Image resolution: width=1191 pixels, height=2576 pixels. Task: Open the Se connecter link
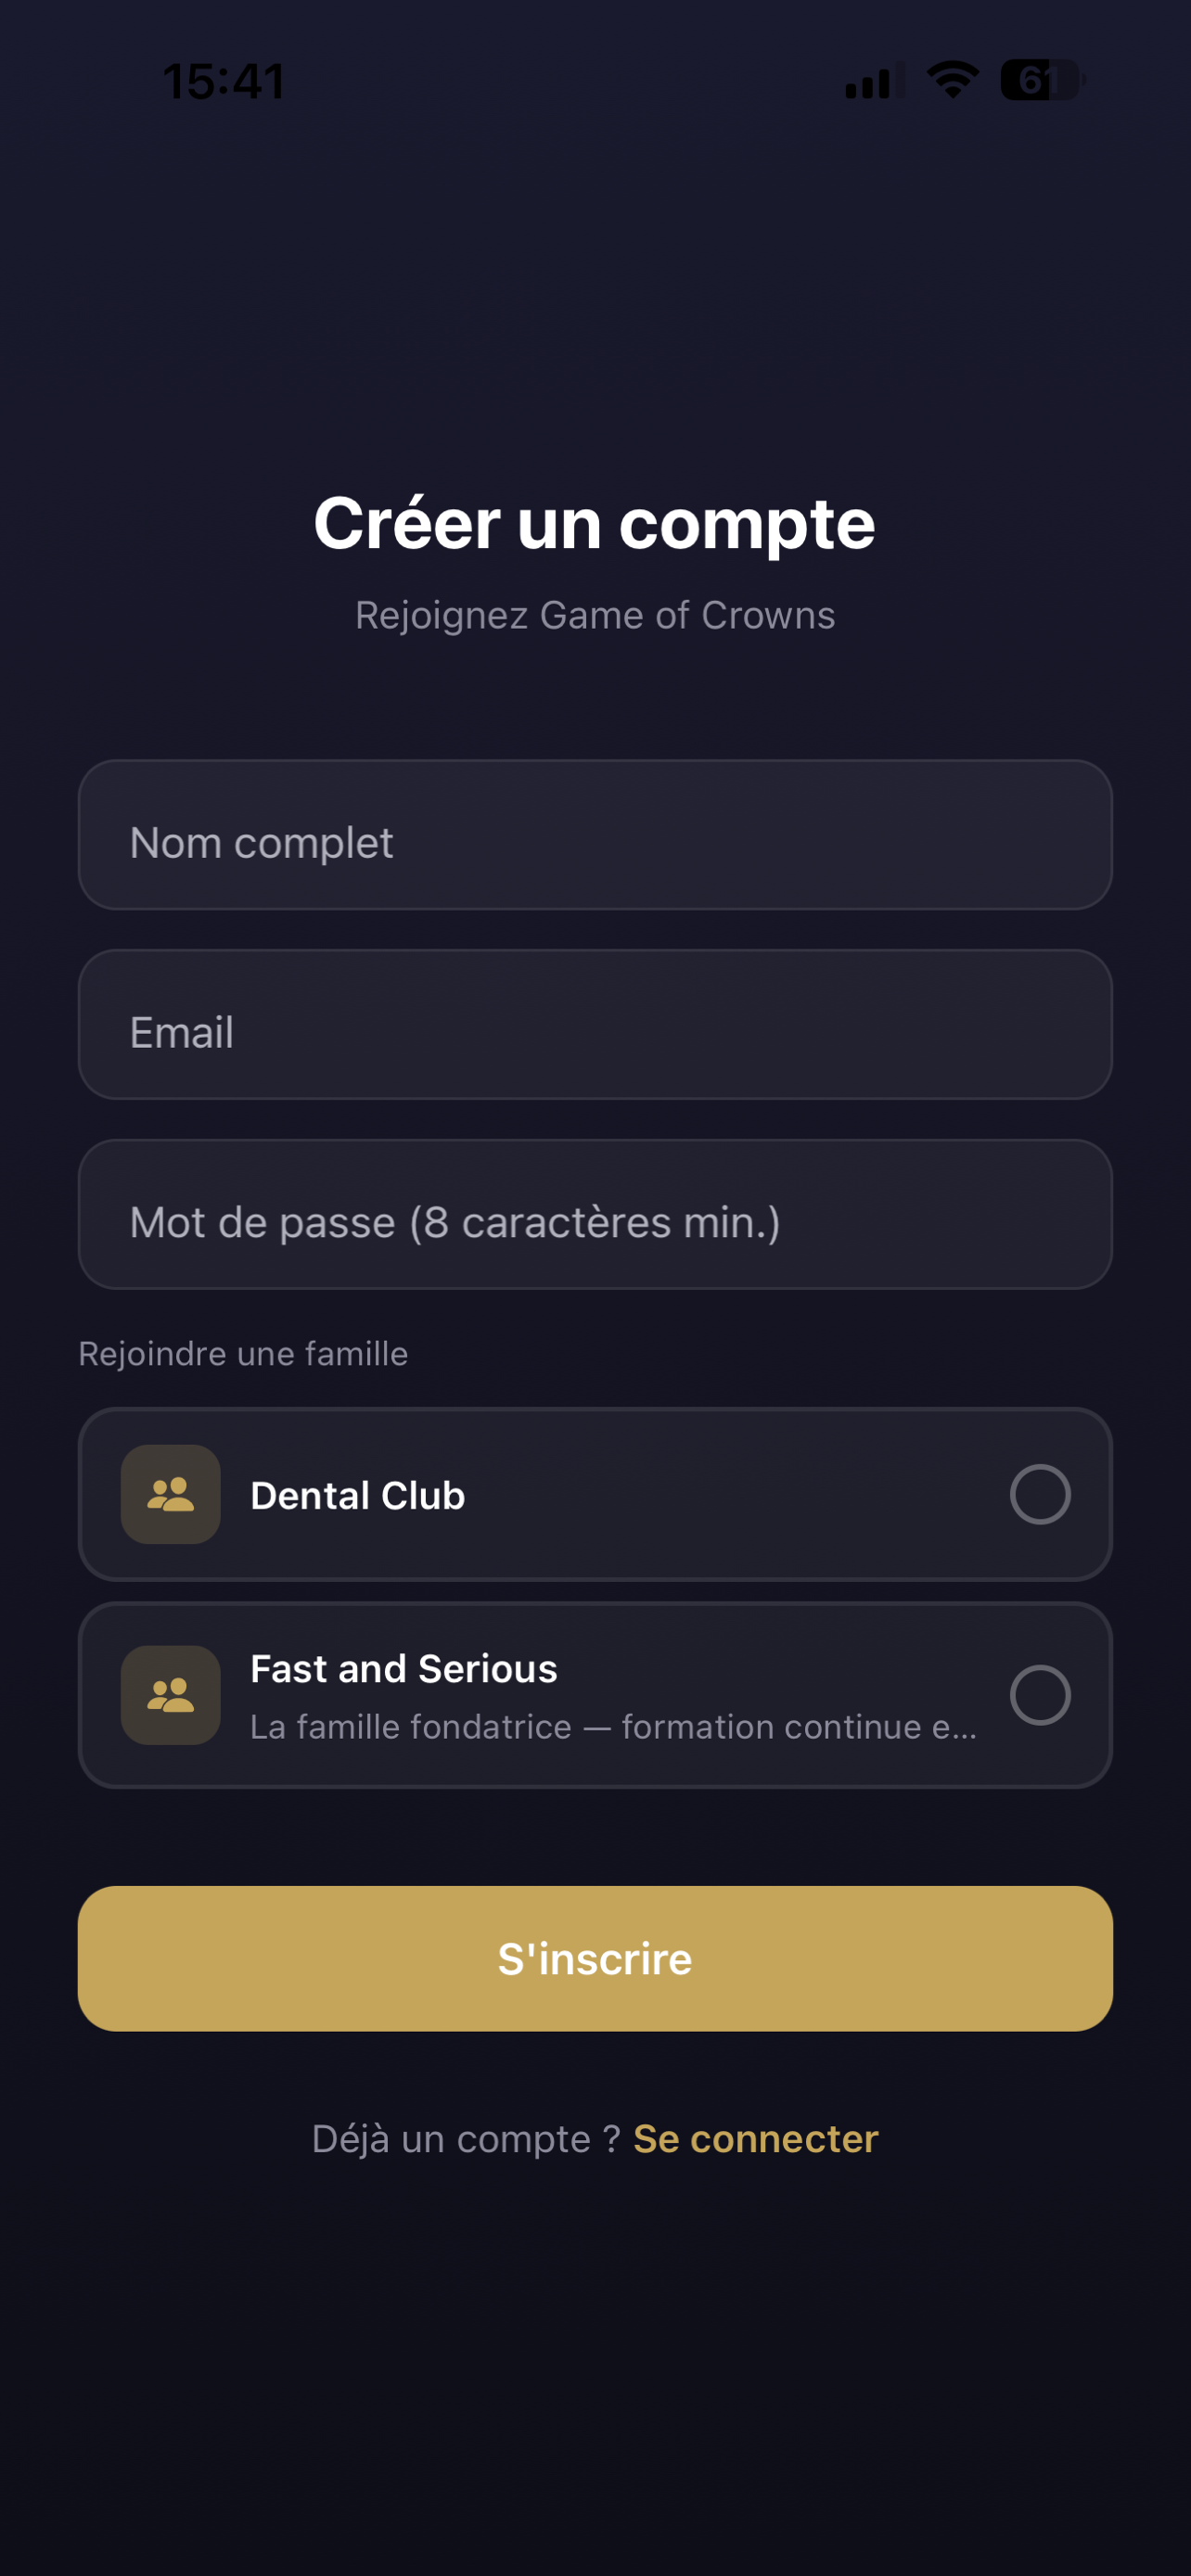click(x=756, y=2139)
